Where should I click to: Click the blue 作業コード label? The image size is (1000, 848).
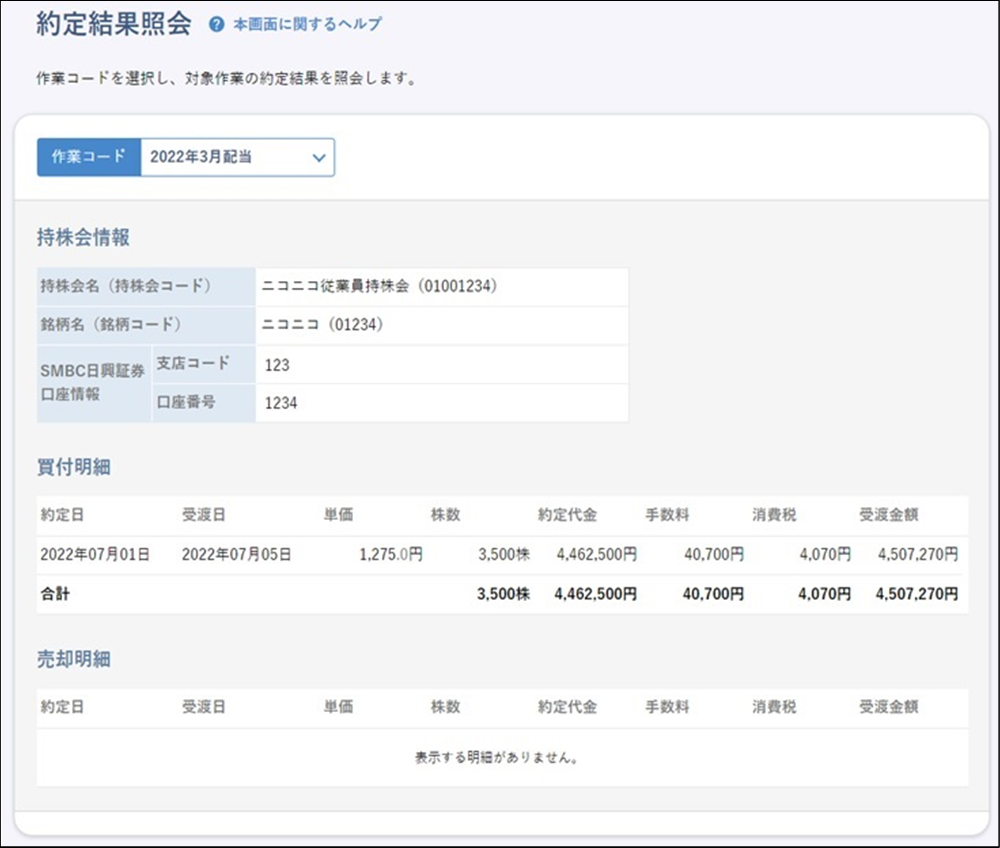[x=89, y=157]
